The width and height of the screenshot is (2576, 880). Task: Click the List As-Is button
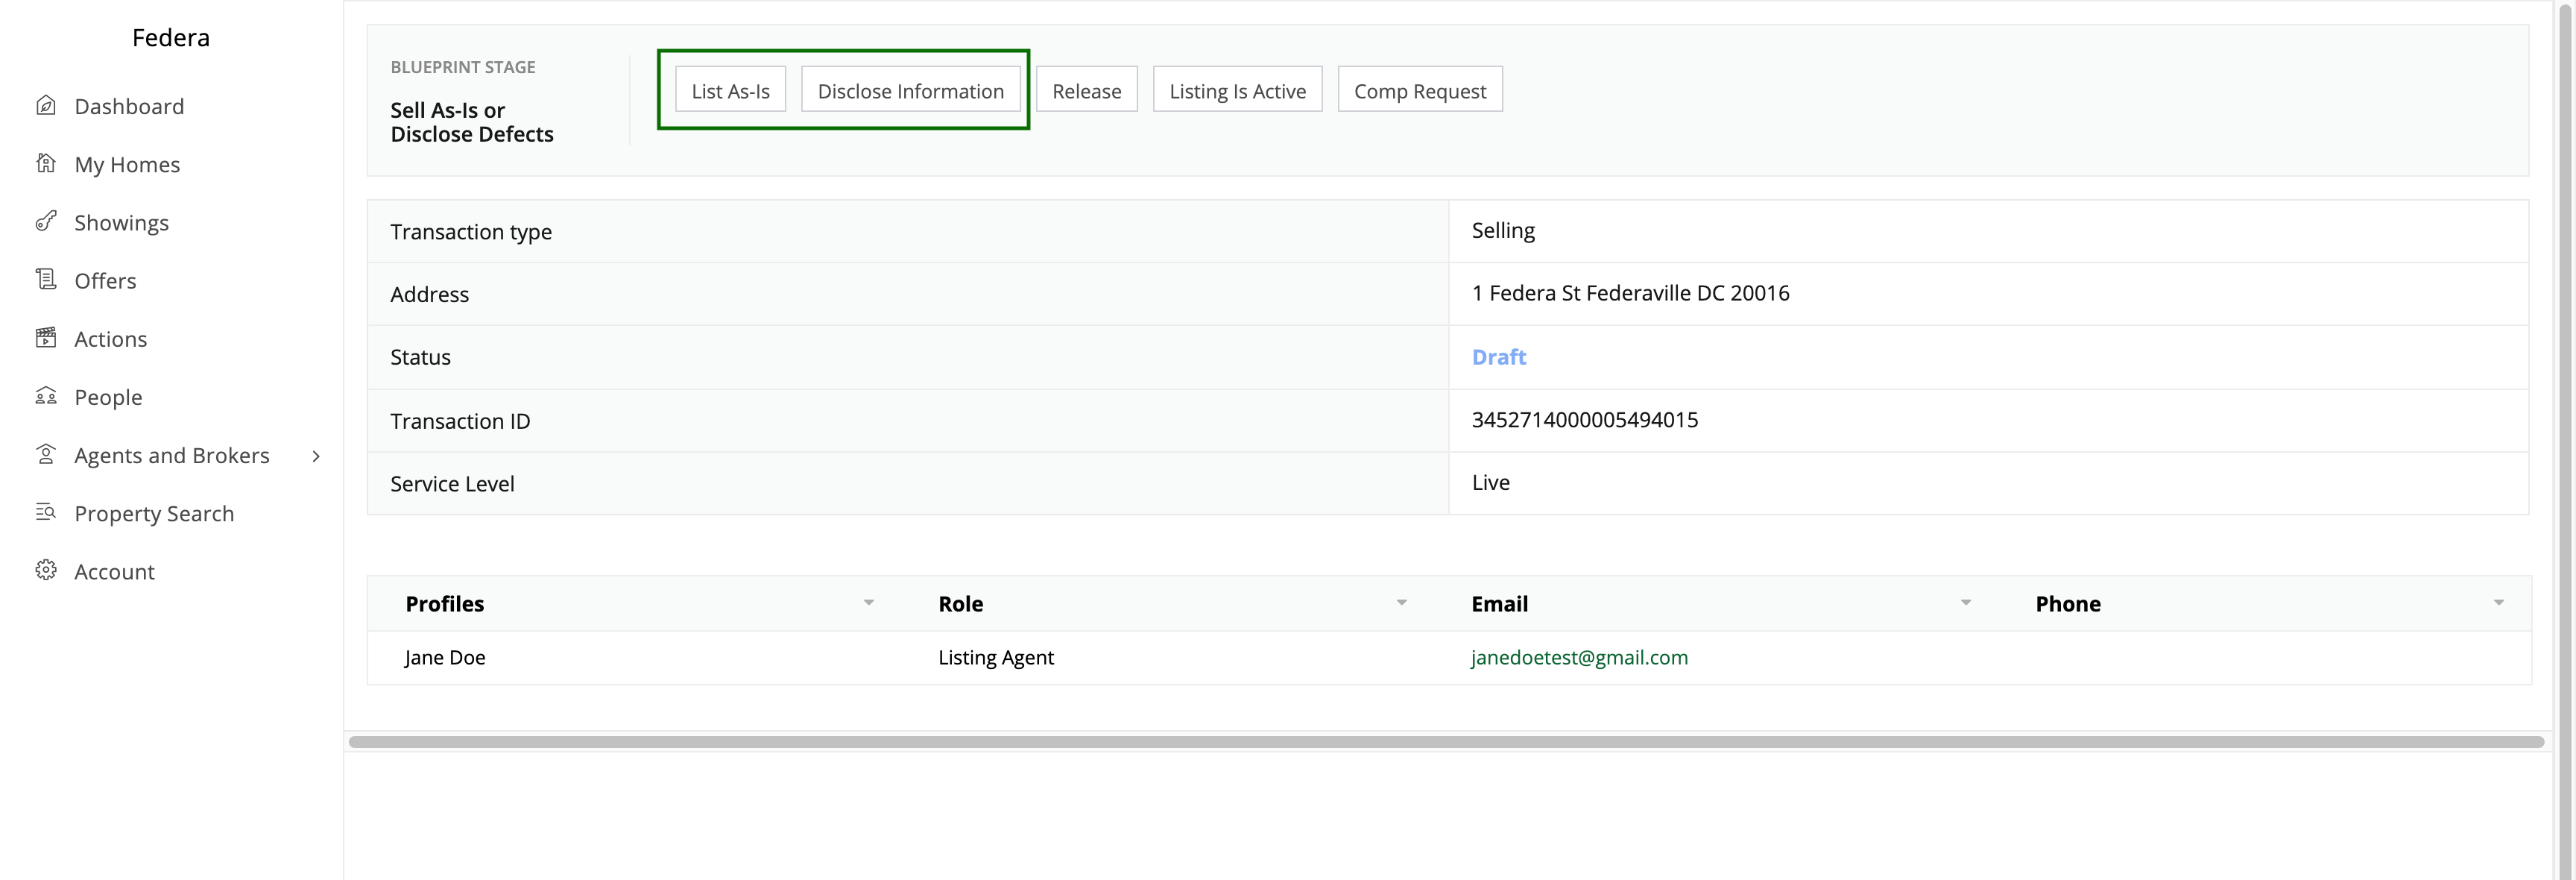coord(731,90)
